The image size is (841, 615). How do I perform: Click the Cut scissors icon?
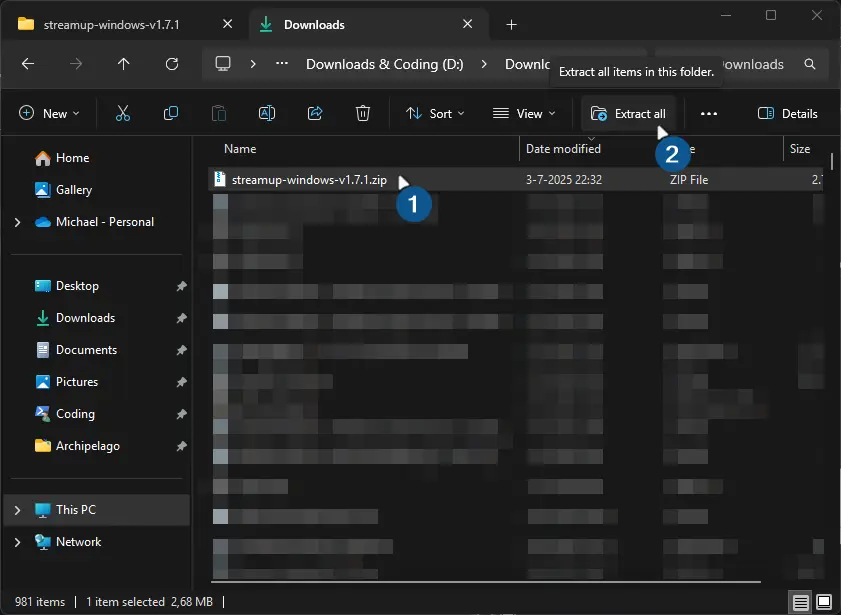pyautogui.click(x=123, y=114)
